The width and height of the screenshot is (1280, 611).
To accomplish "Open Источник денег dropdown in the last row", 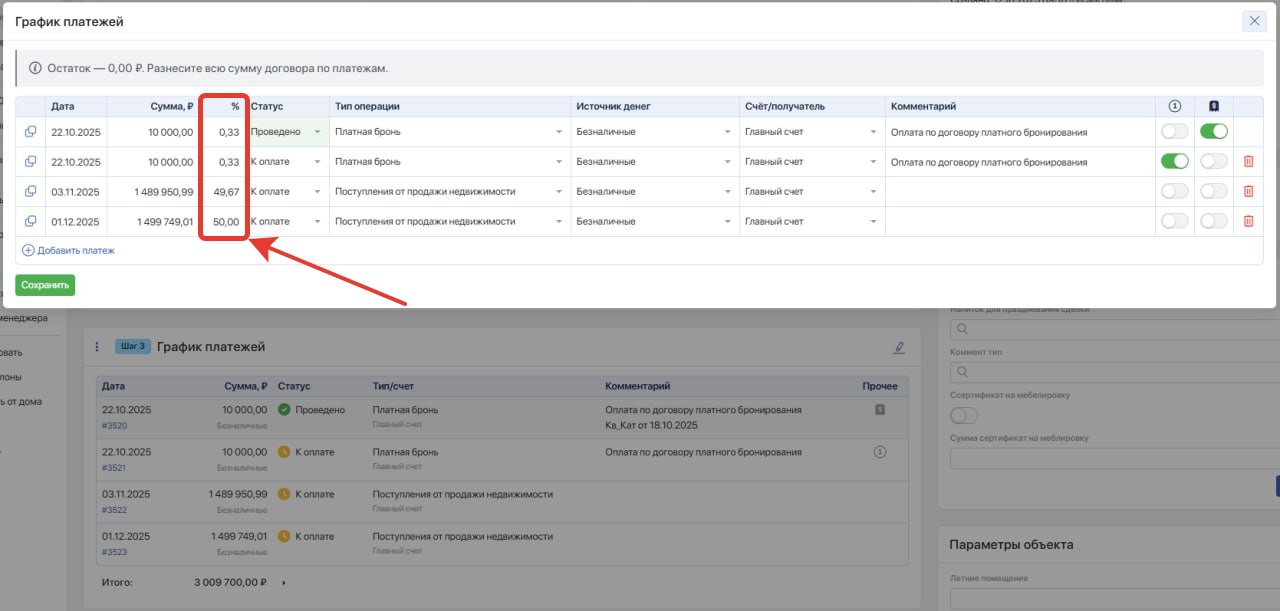I will click(654, 222).
